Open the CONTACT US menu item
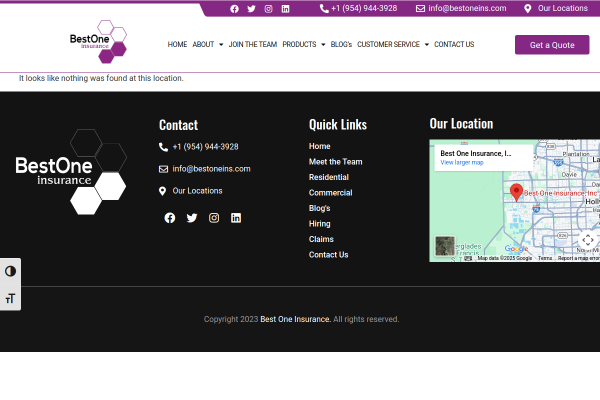The width and height of the screenshot is (600, 400). [454, 45]
